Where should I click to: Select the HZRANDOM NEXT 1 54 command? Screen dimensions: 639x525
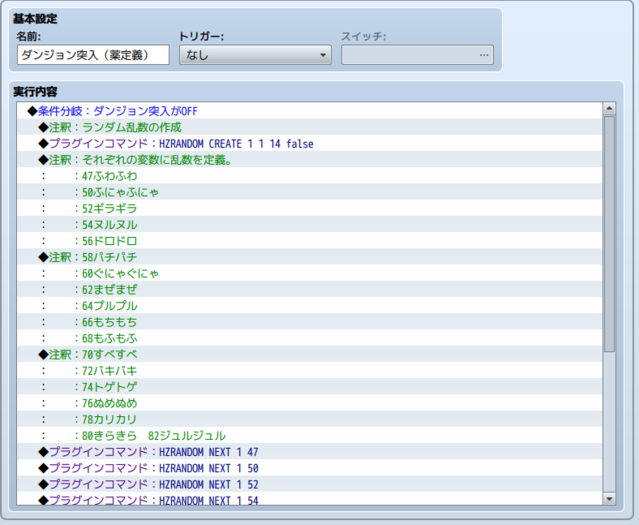pyautogui.click(x=309, y=499)
